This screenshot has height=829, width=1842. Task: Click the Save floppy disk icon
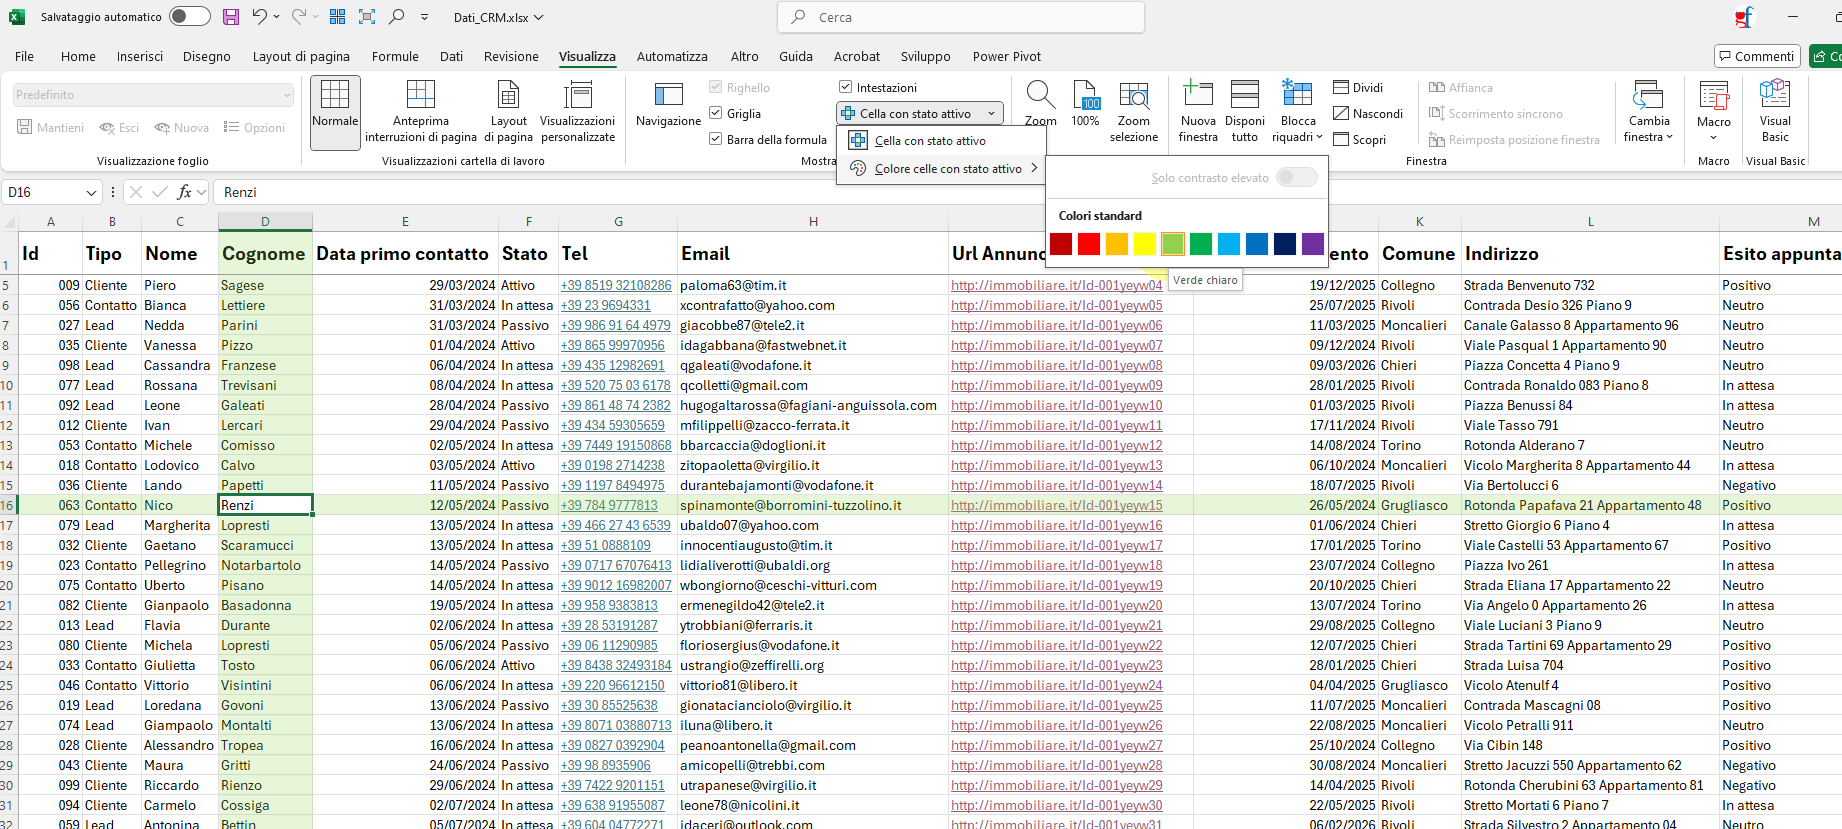coord(231,17)
